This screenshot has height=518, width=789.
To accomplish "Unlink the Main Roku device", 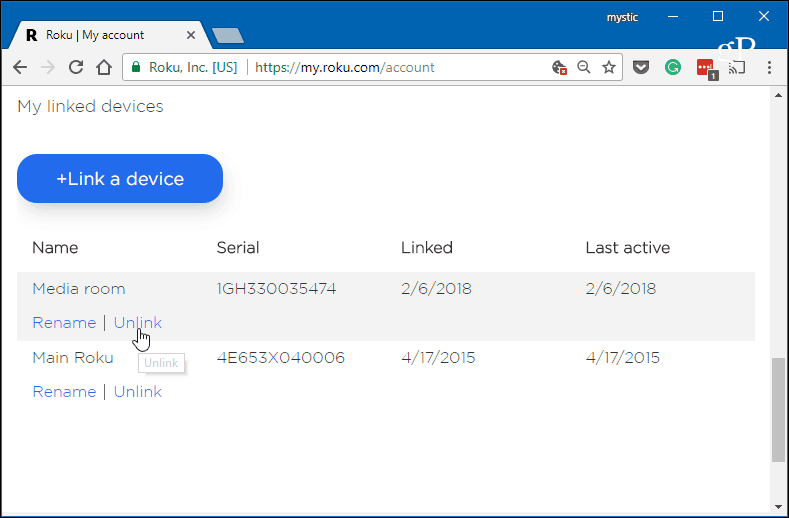I will coord(137,392).
